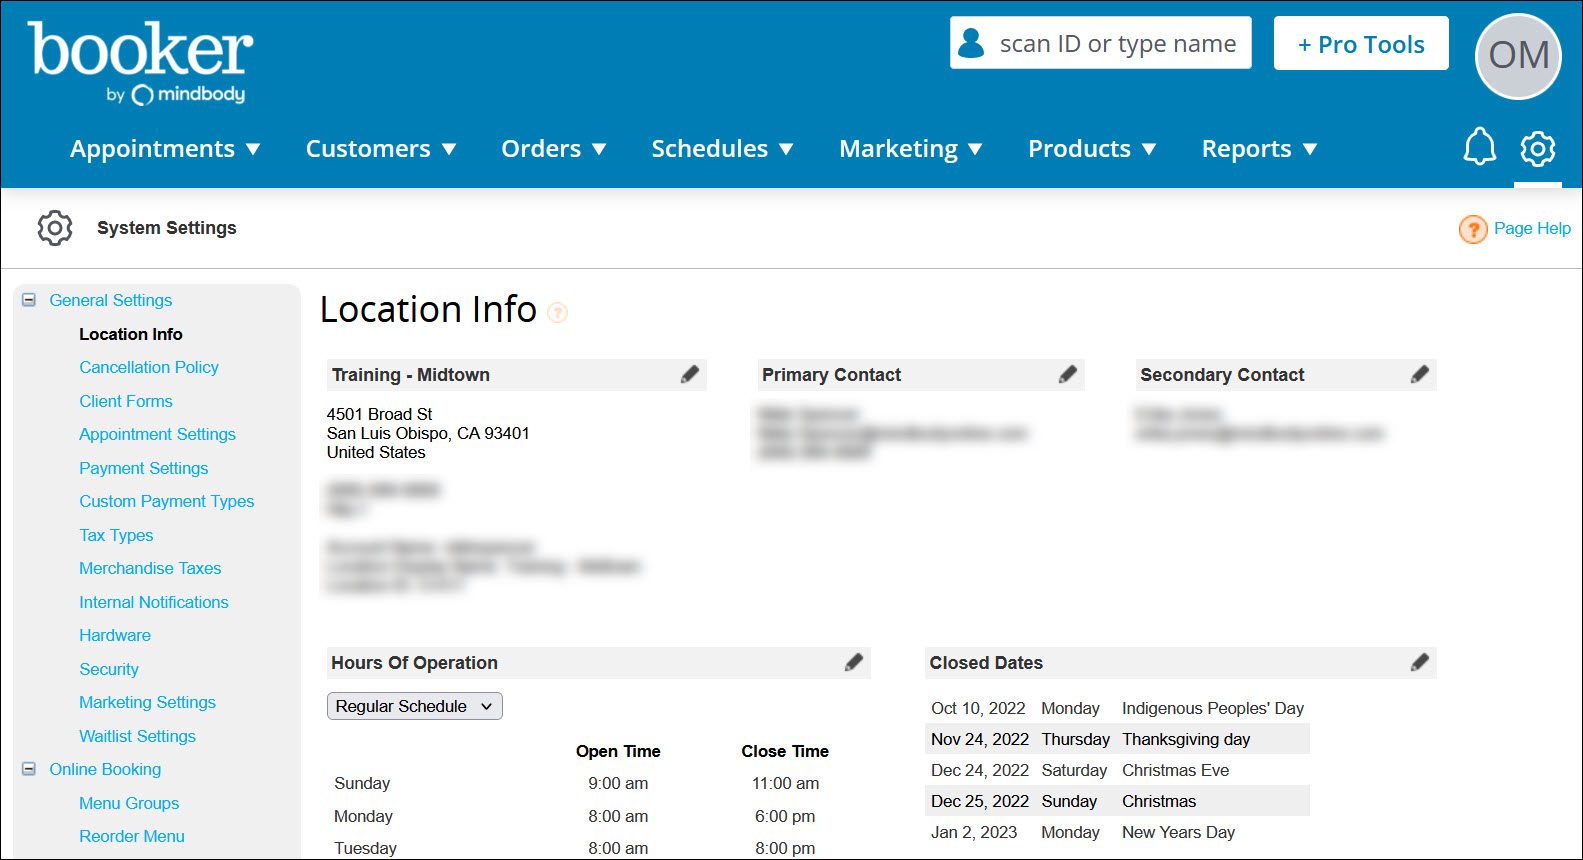Open Payment Settings link in sidebar
This screenshot has width=1583, height=860.
(x=144, y=468)
